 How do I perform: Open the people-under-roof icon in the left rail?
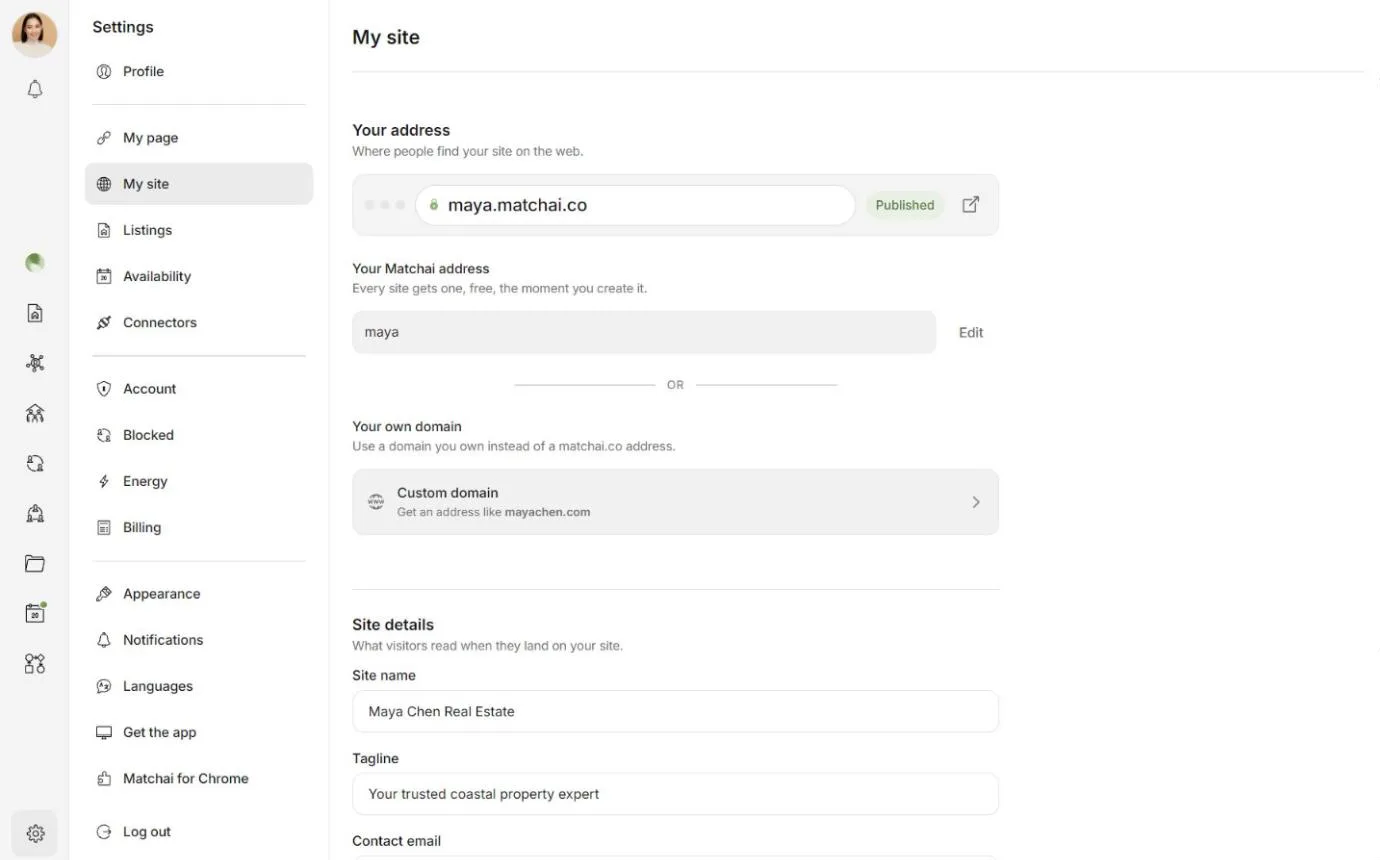(35, 413)
